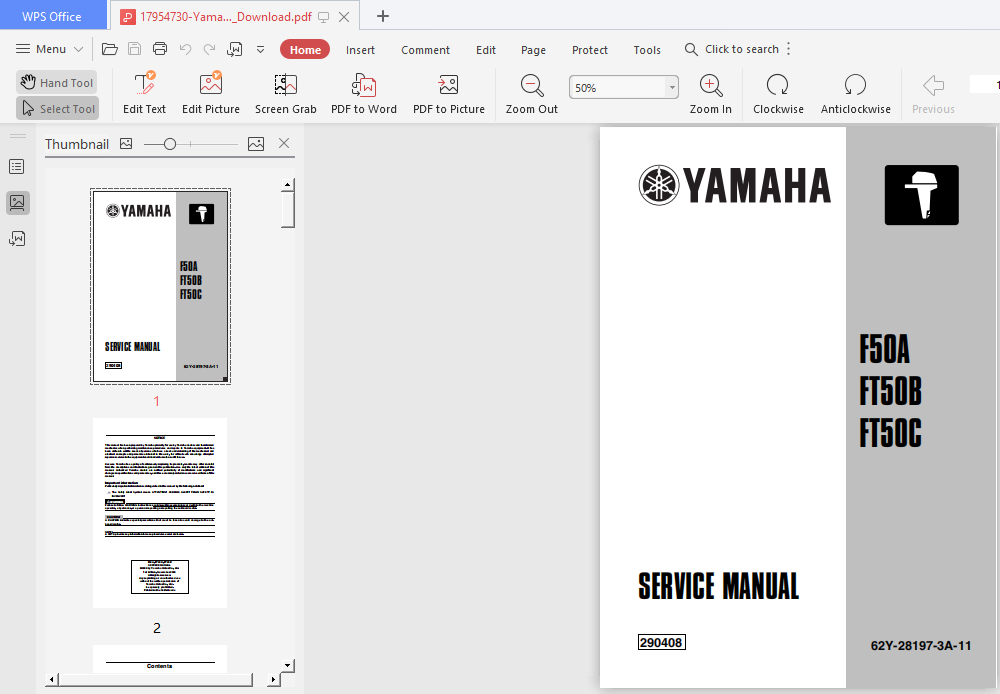Click the Open file folder icon

pos(110,49)
